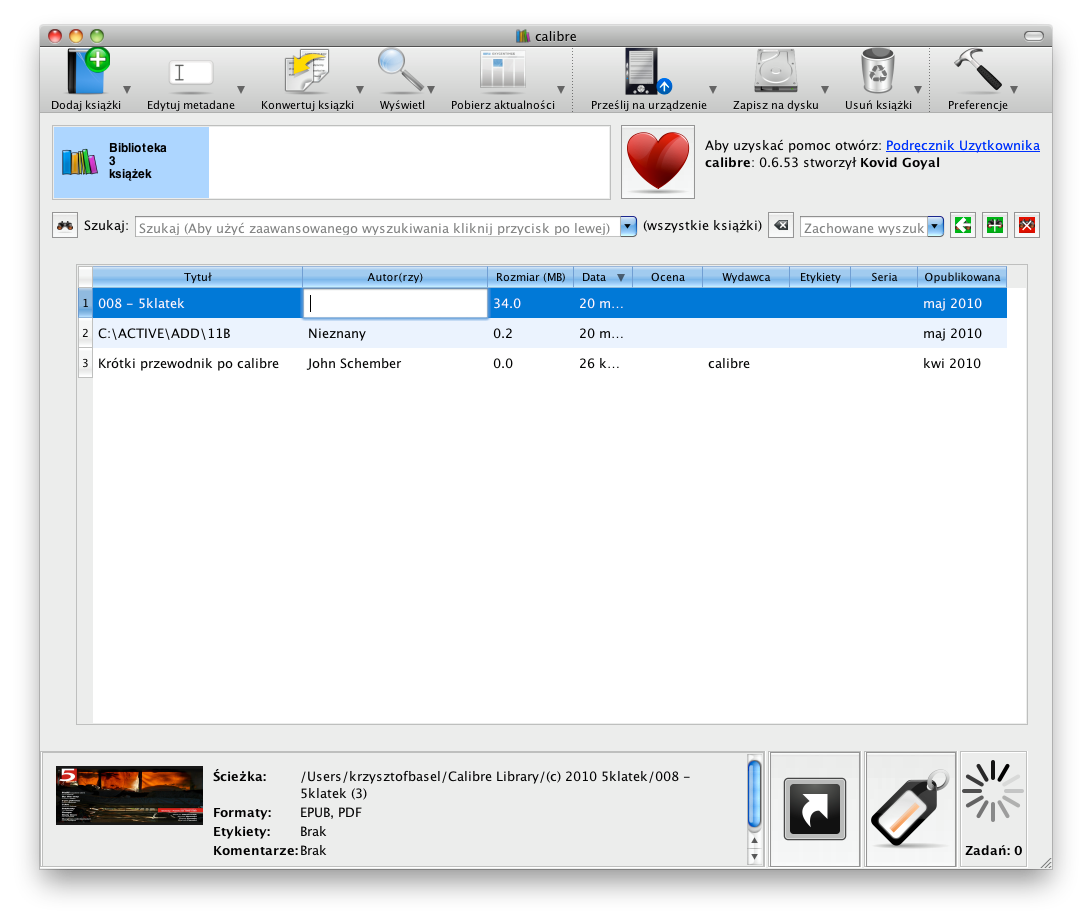Click the Prześlij na urządzenie icon
This screenshot has width=1092, height=924.
(x=646, y=71)
